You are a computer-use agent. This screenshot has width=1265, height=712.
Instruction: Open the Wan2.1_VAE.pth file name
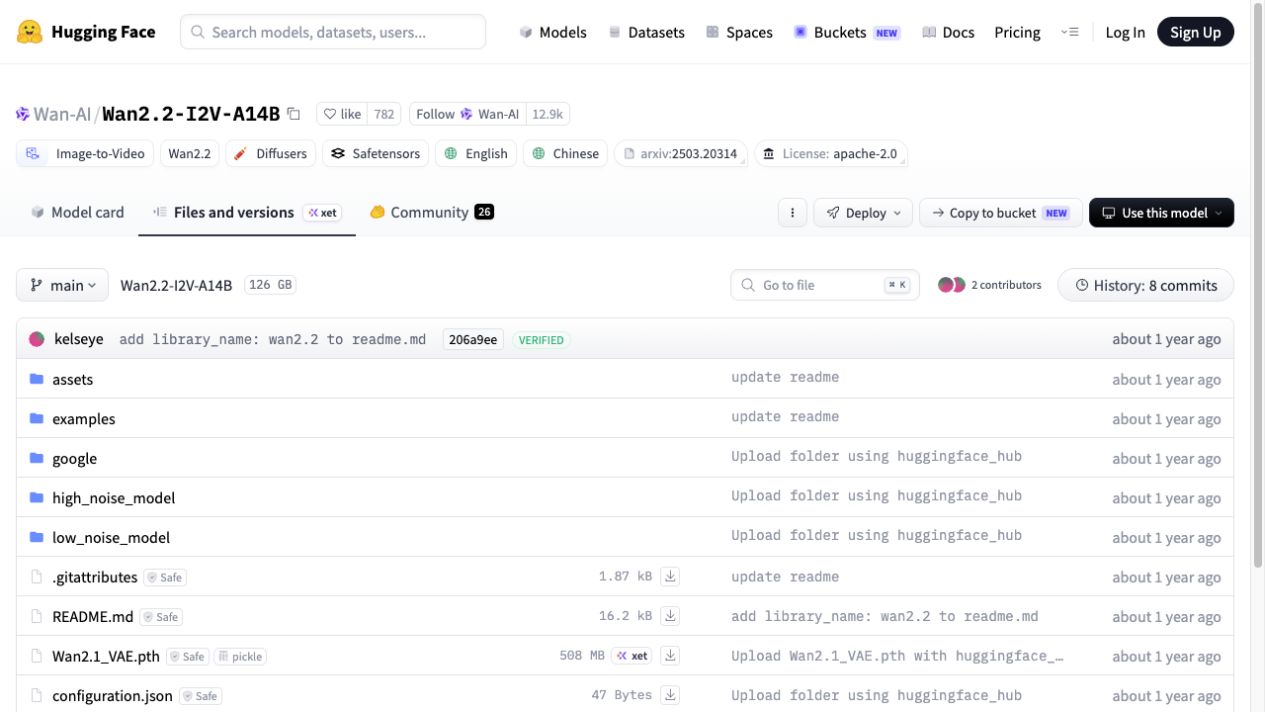point(106,657)
